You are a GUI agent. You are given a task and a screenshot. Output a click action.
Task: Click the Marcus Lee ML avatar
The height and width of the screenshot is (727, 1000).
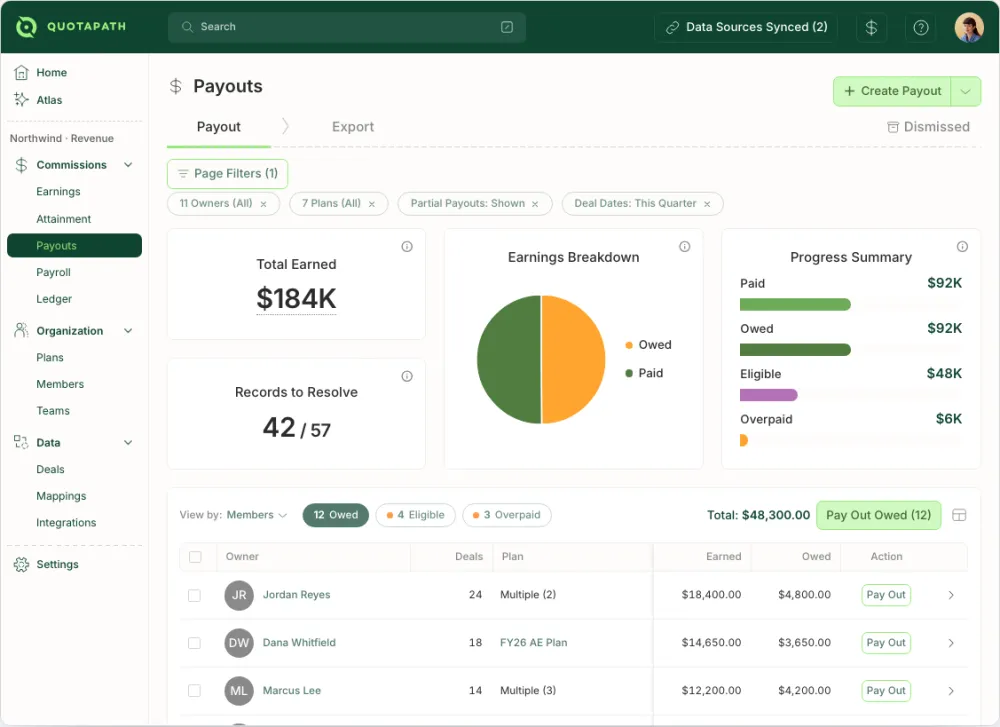[x=239, y=691]
